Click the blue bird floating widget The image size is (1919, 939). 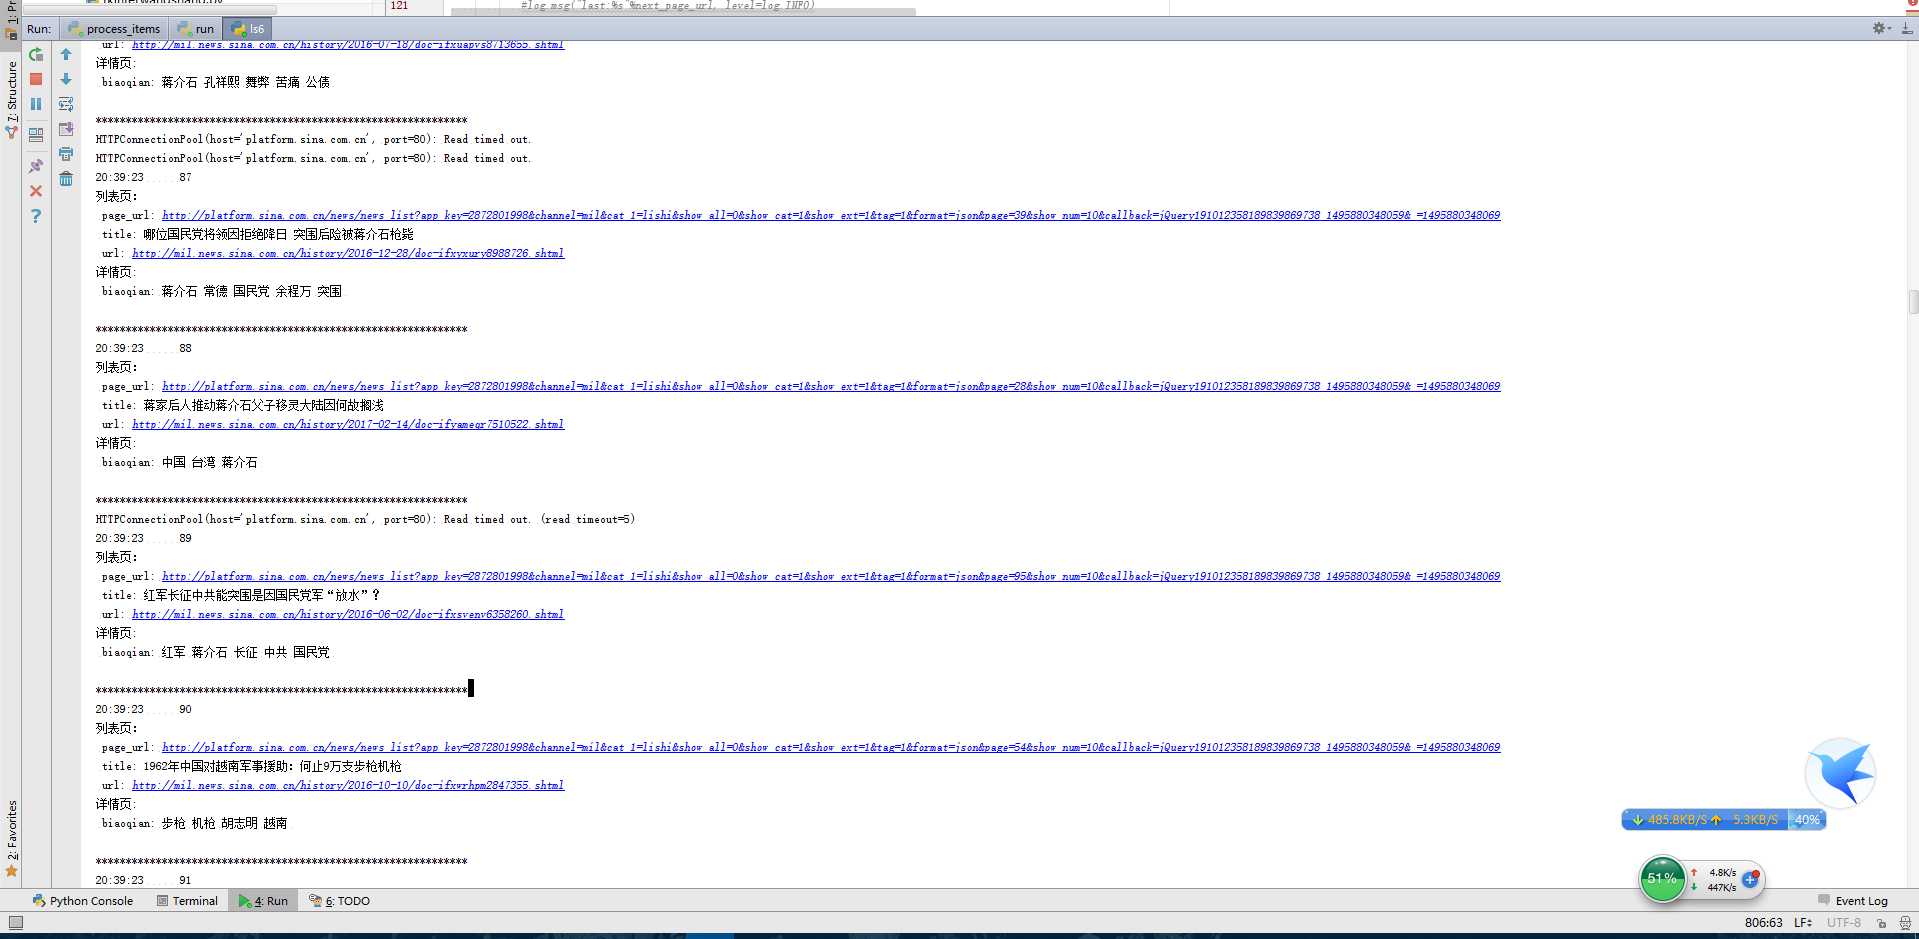click(1840, 772)
